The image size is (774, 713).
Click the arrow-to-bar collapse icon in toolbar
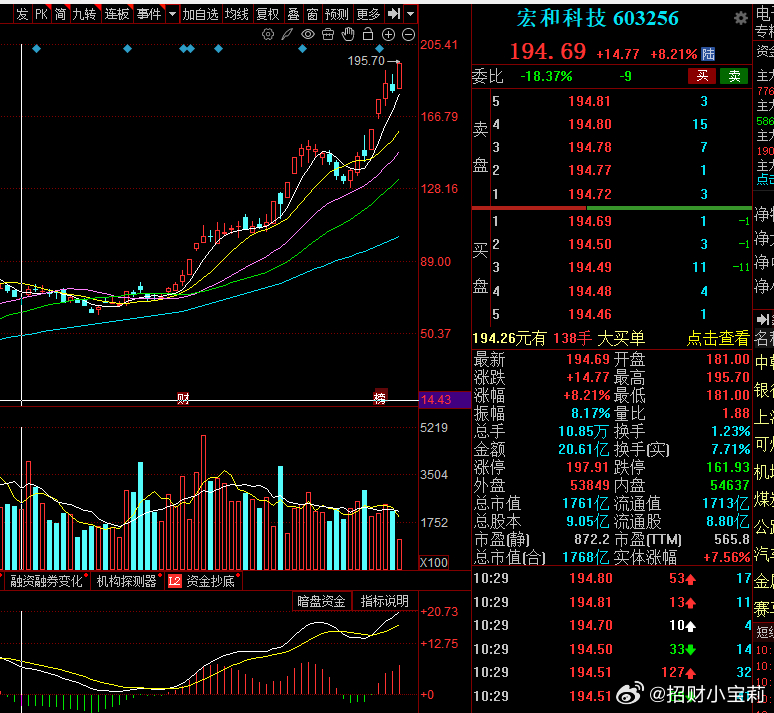[394, 14]
